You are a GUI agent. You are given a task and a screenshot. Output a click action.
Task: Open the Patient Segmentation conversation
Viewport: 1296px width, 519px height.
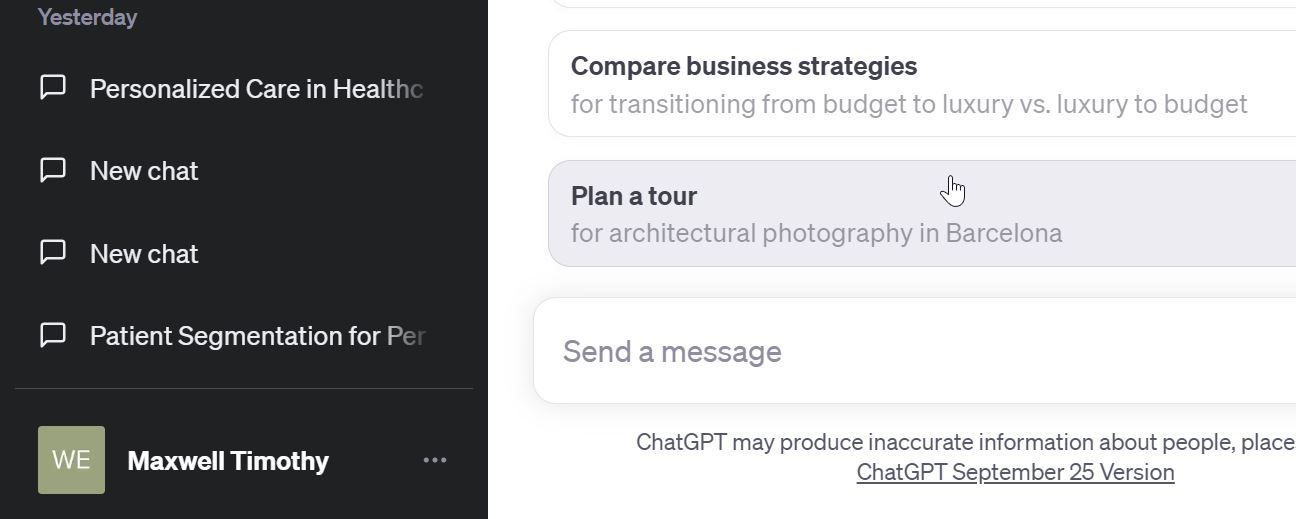coord(257,336)
